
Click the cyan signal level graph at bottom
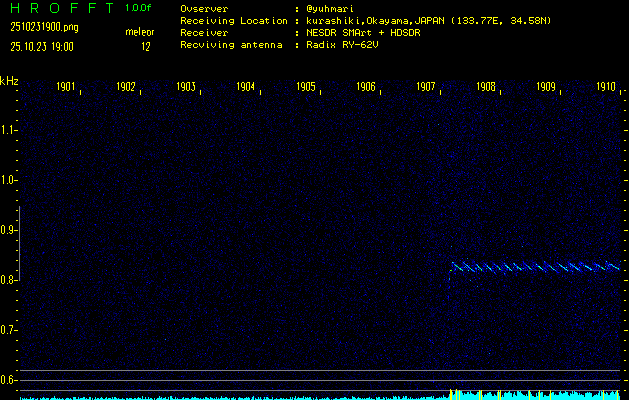[x=320, y=395]
